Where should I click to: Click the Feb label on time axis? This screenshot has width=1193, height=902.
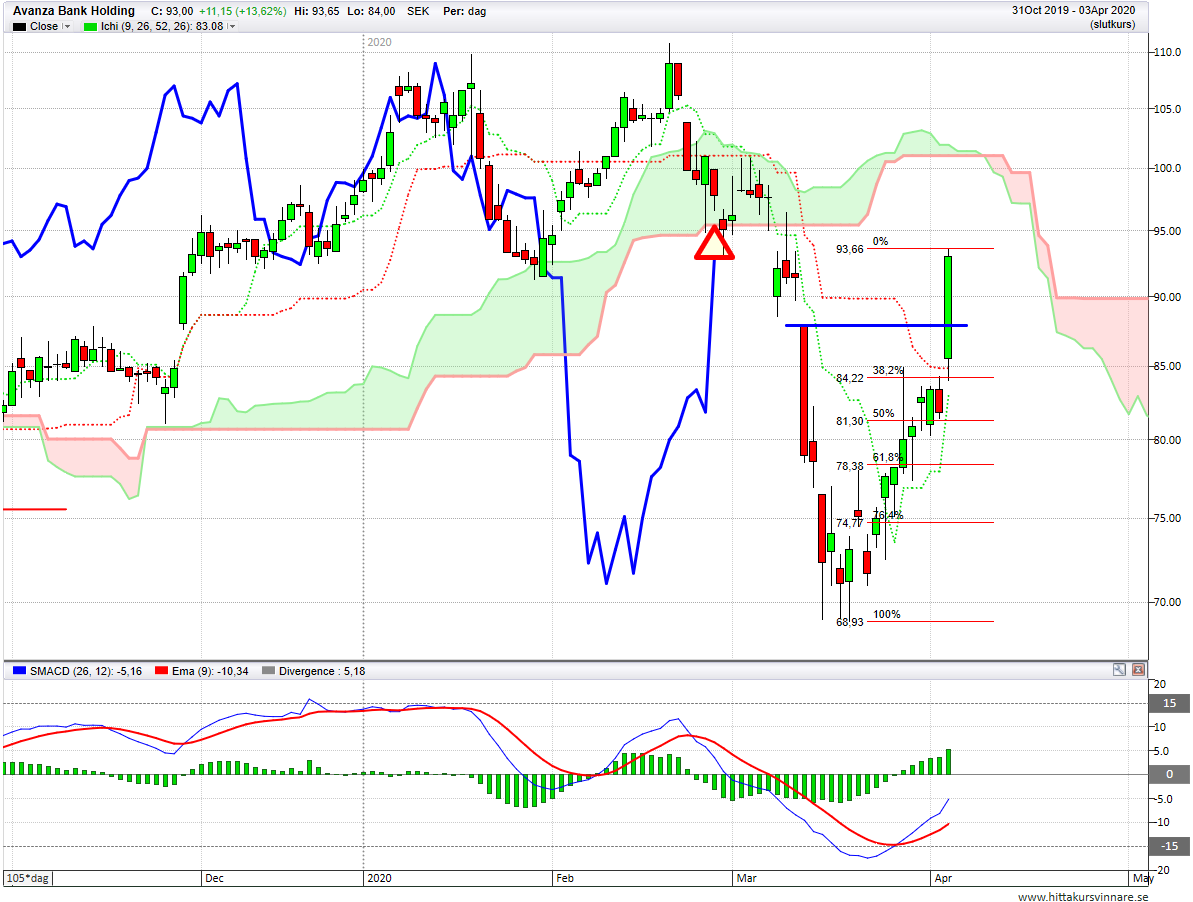click(x=565, y=878)
